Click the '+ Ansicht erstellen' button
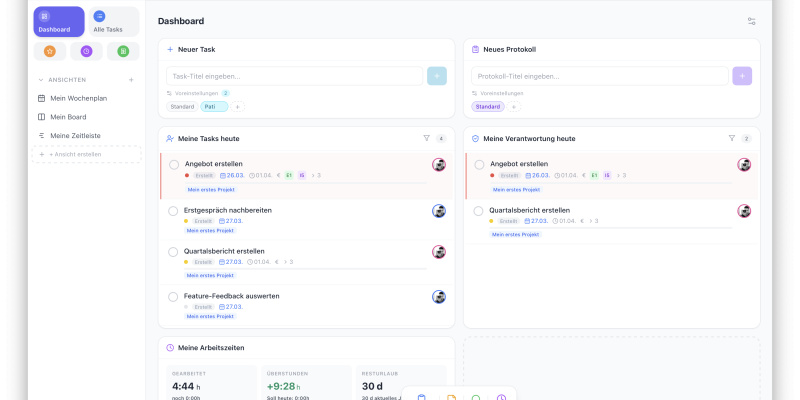The width and height of the screenshot is (800, 400). click(x=86, y=154)
